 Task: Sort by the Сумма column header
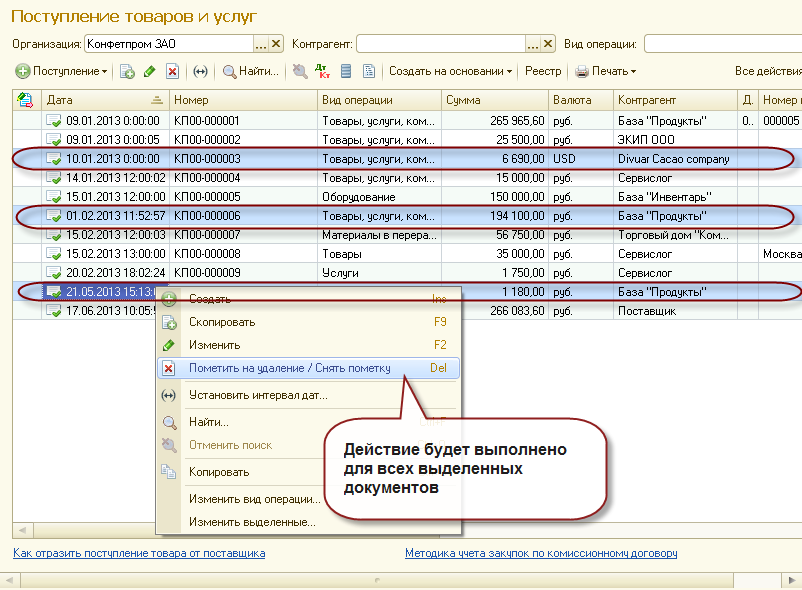(x=494, y=100)
